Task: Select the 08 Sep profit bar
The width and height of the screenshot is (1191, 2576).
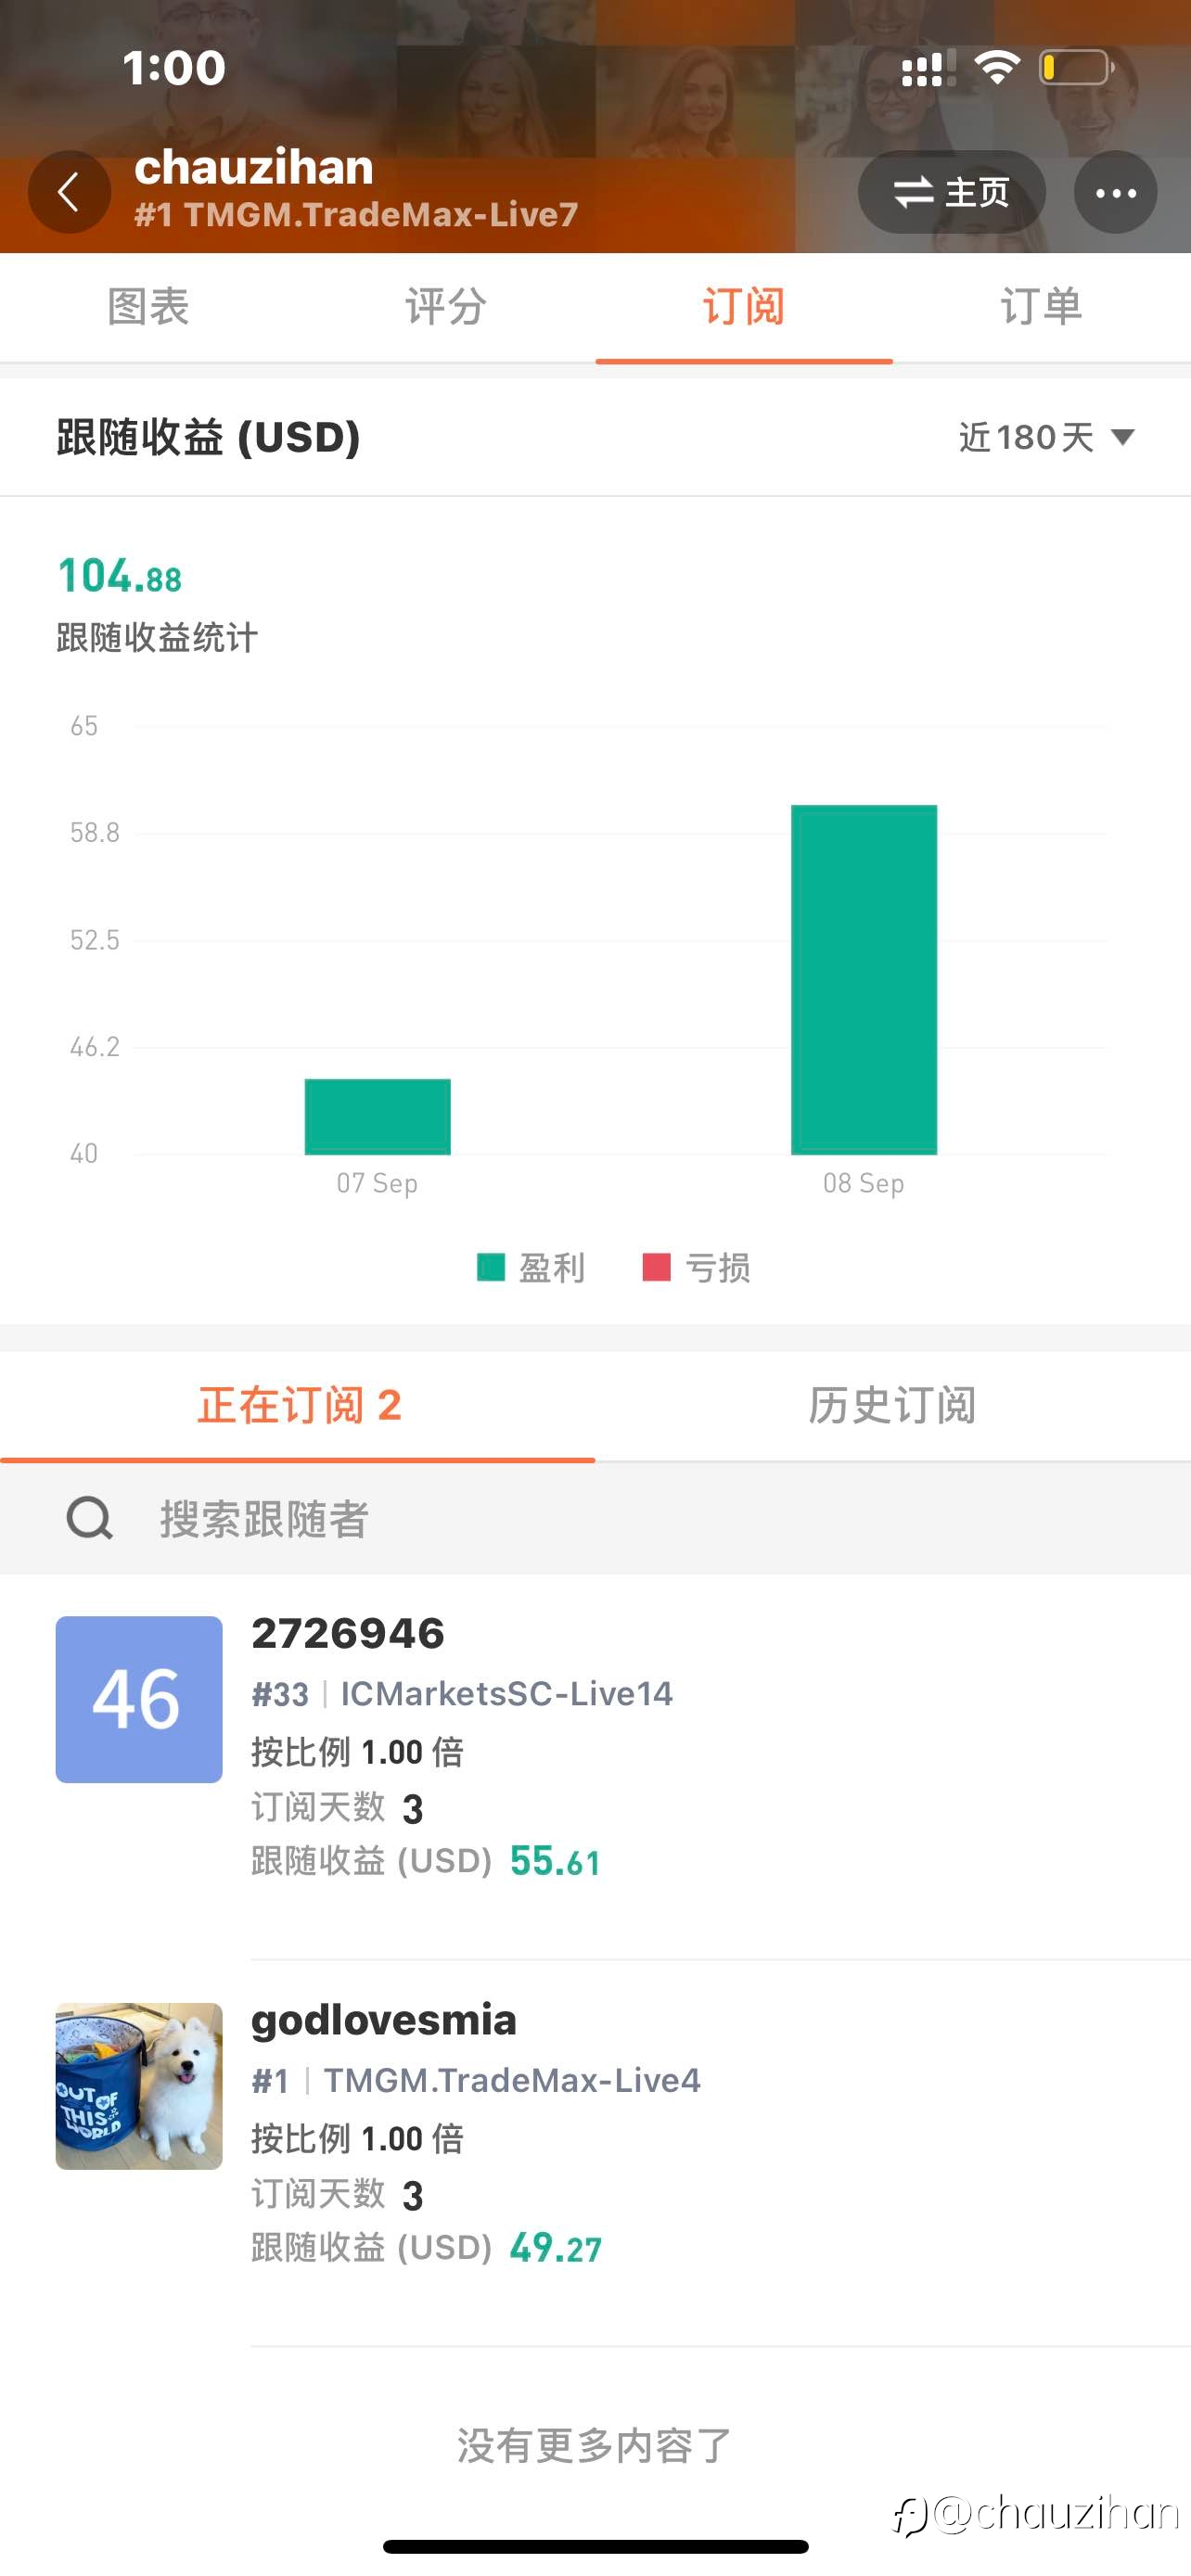Action: point(864,979)
